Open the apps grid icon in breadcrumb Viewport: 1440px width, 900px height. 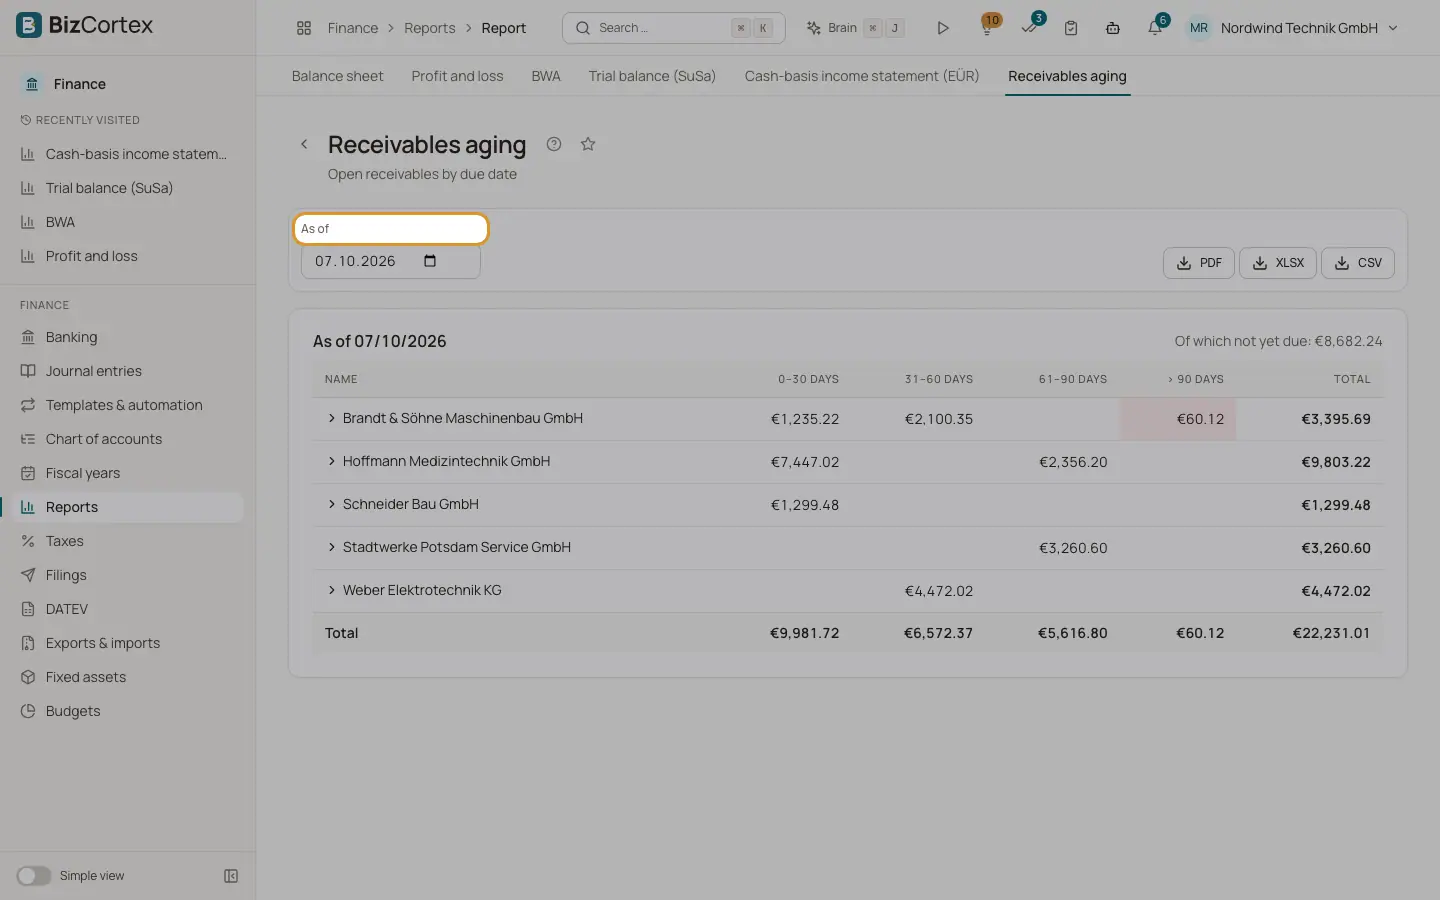(x=304, y=28)
